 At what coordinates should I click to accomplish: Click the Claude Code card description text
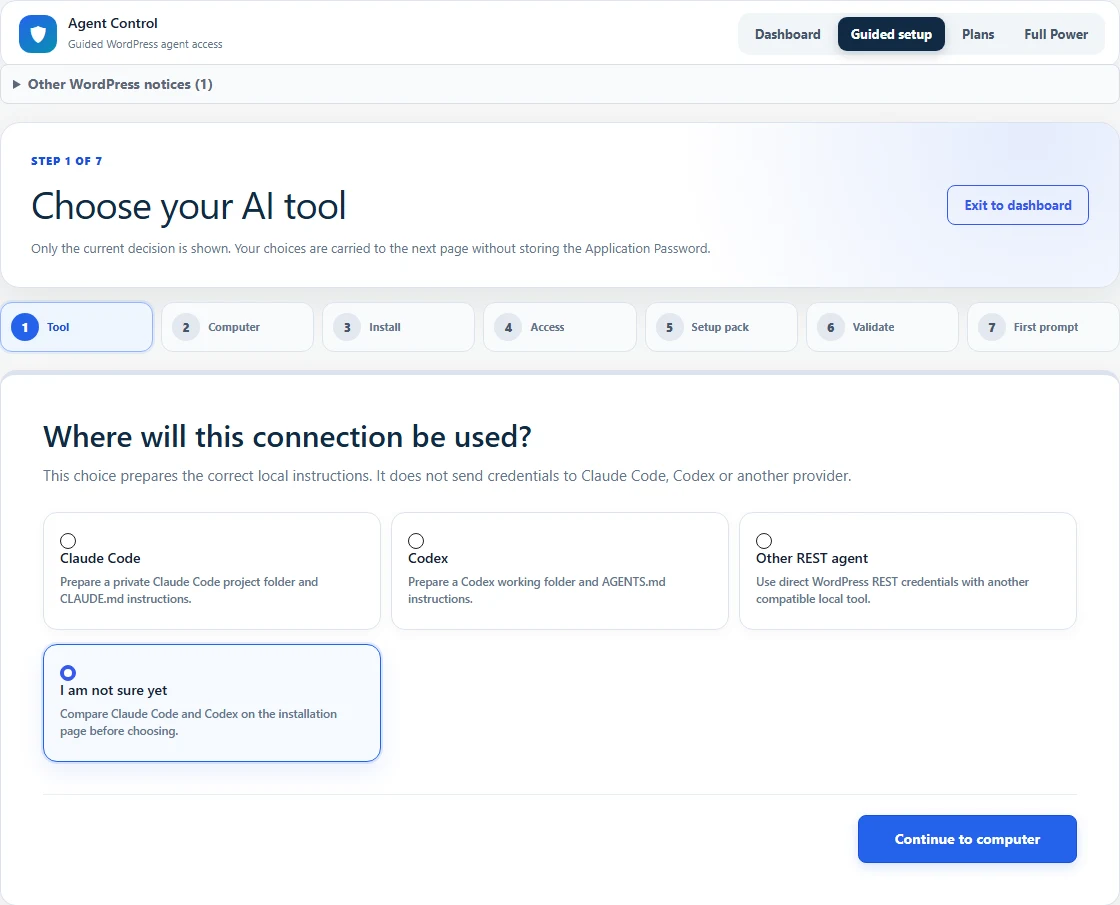pyautogui.click(x=189, y=590)
